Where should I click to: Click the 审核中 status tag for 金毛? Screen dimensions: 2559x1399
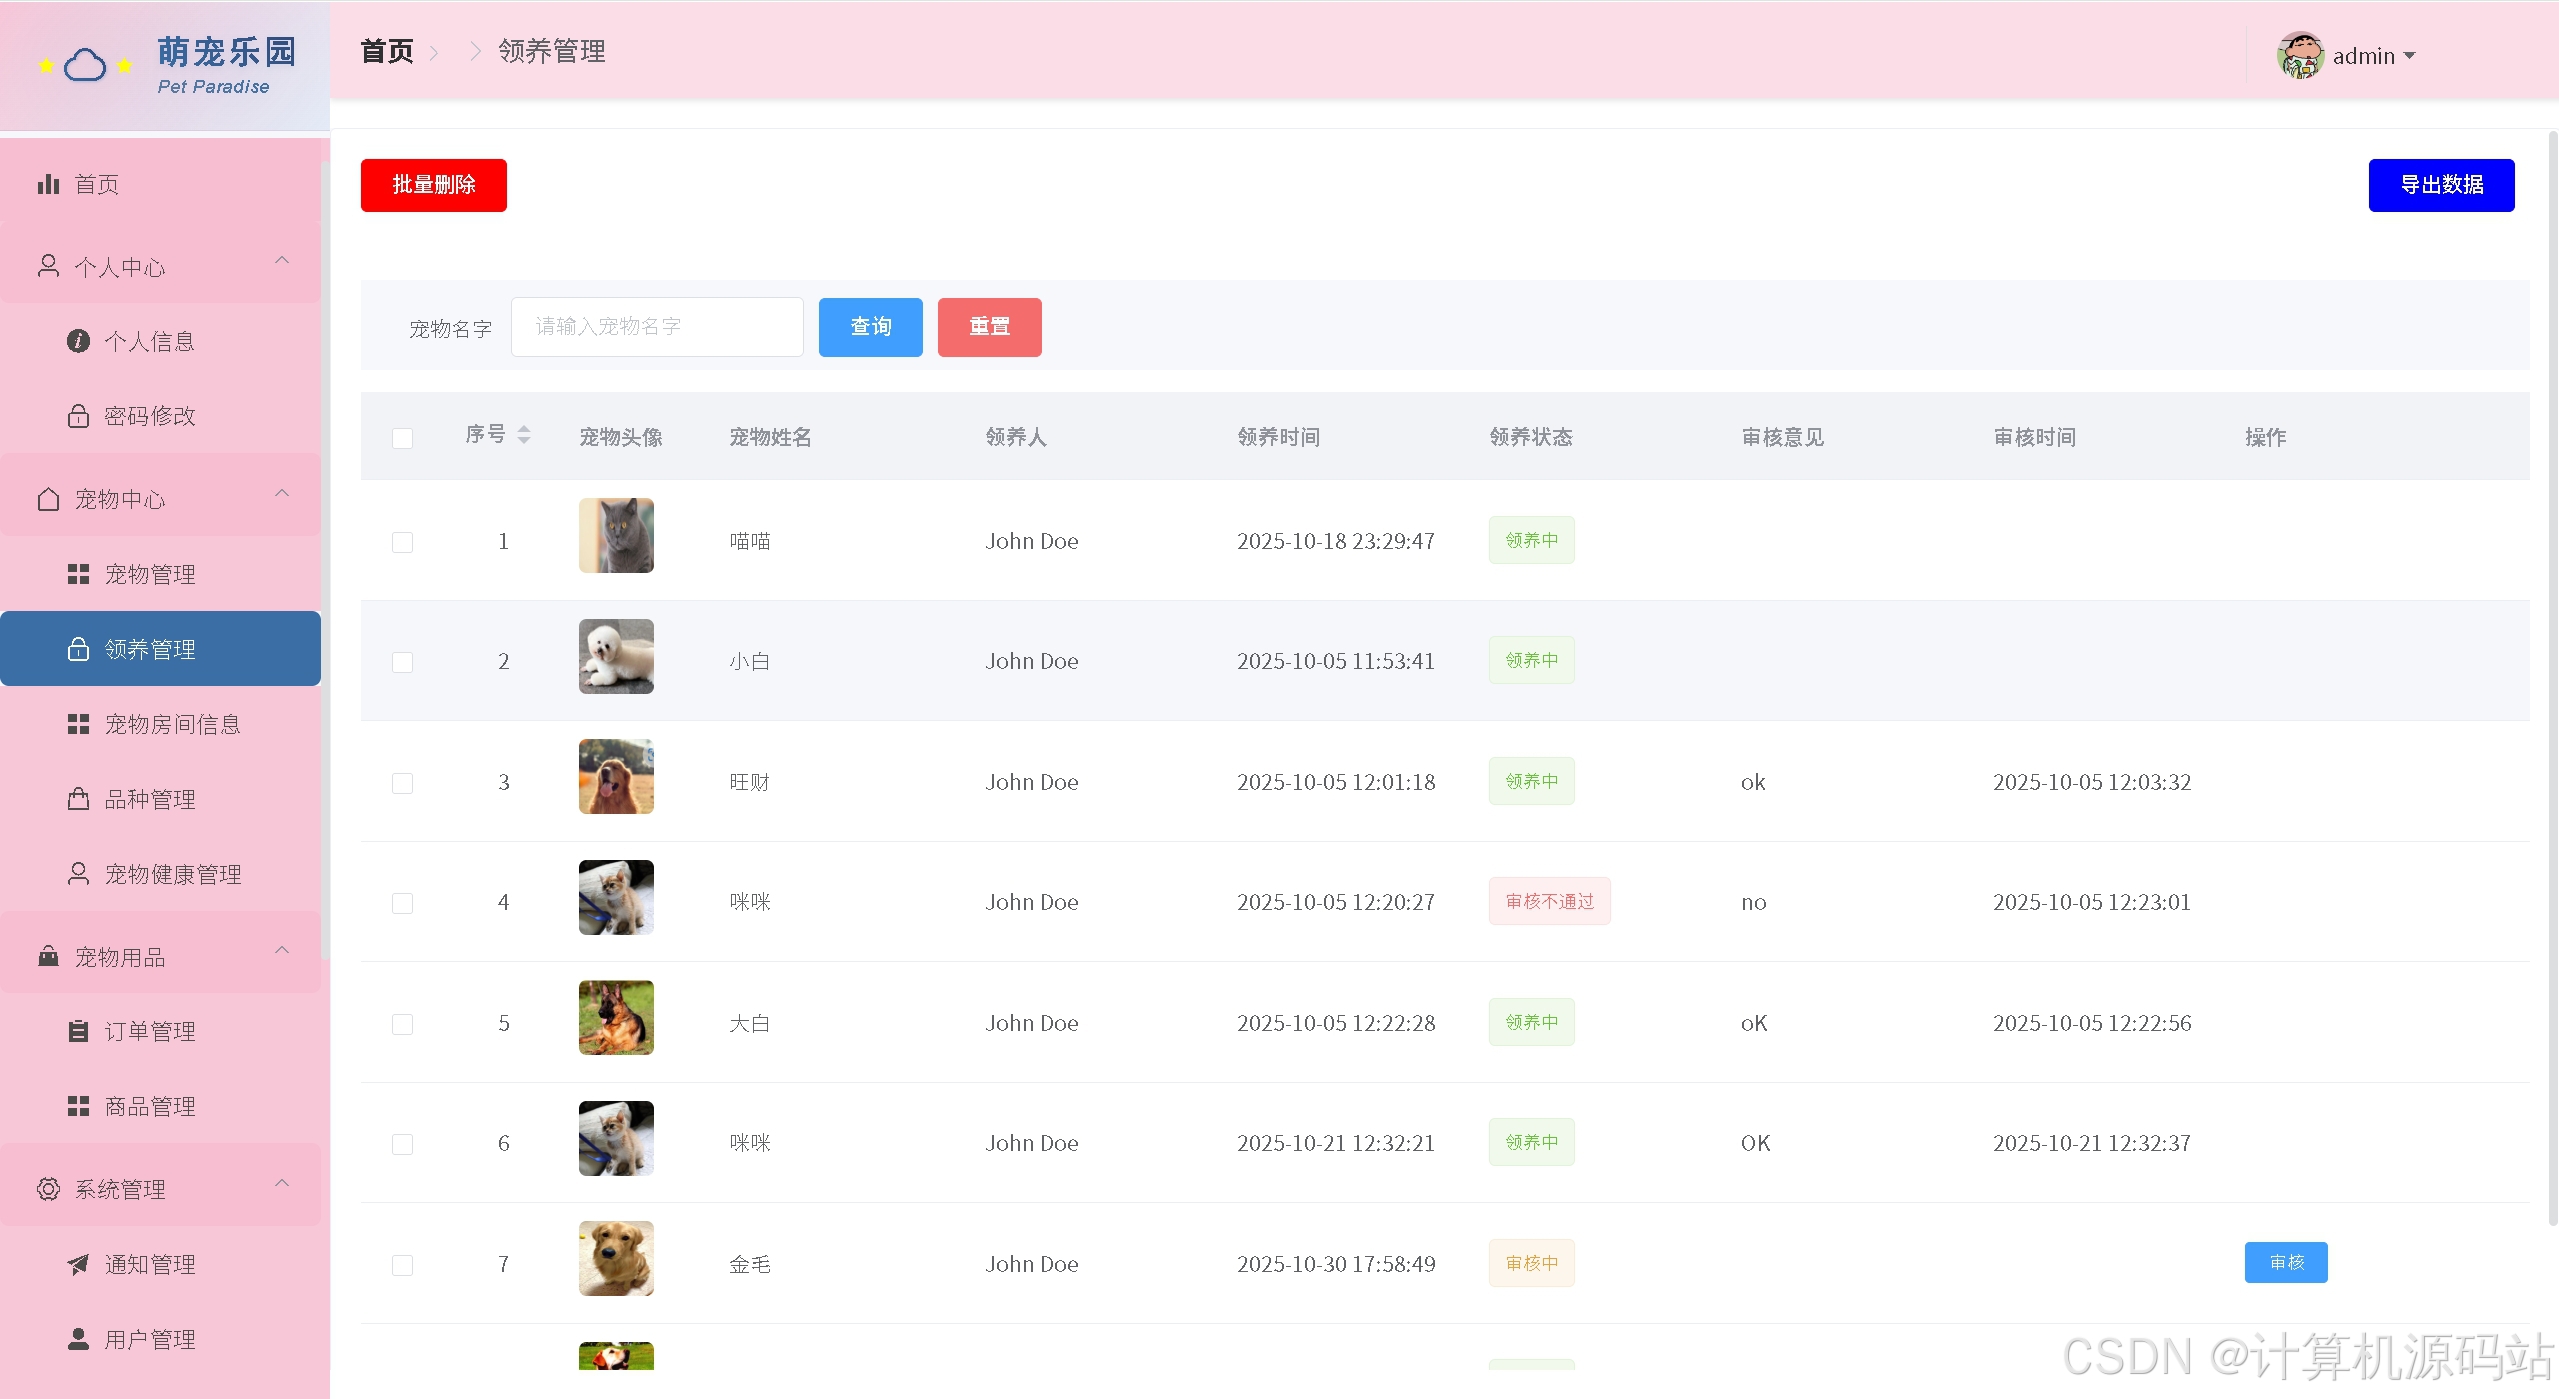pos(1531,1263)
